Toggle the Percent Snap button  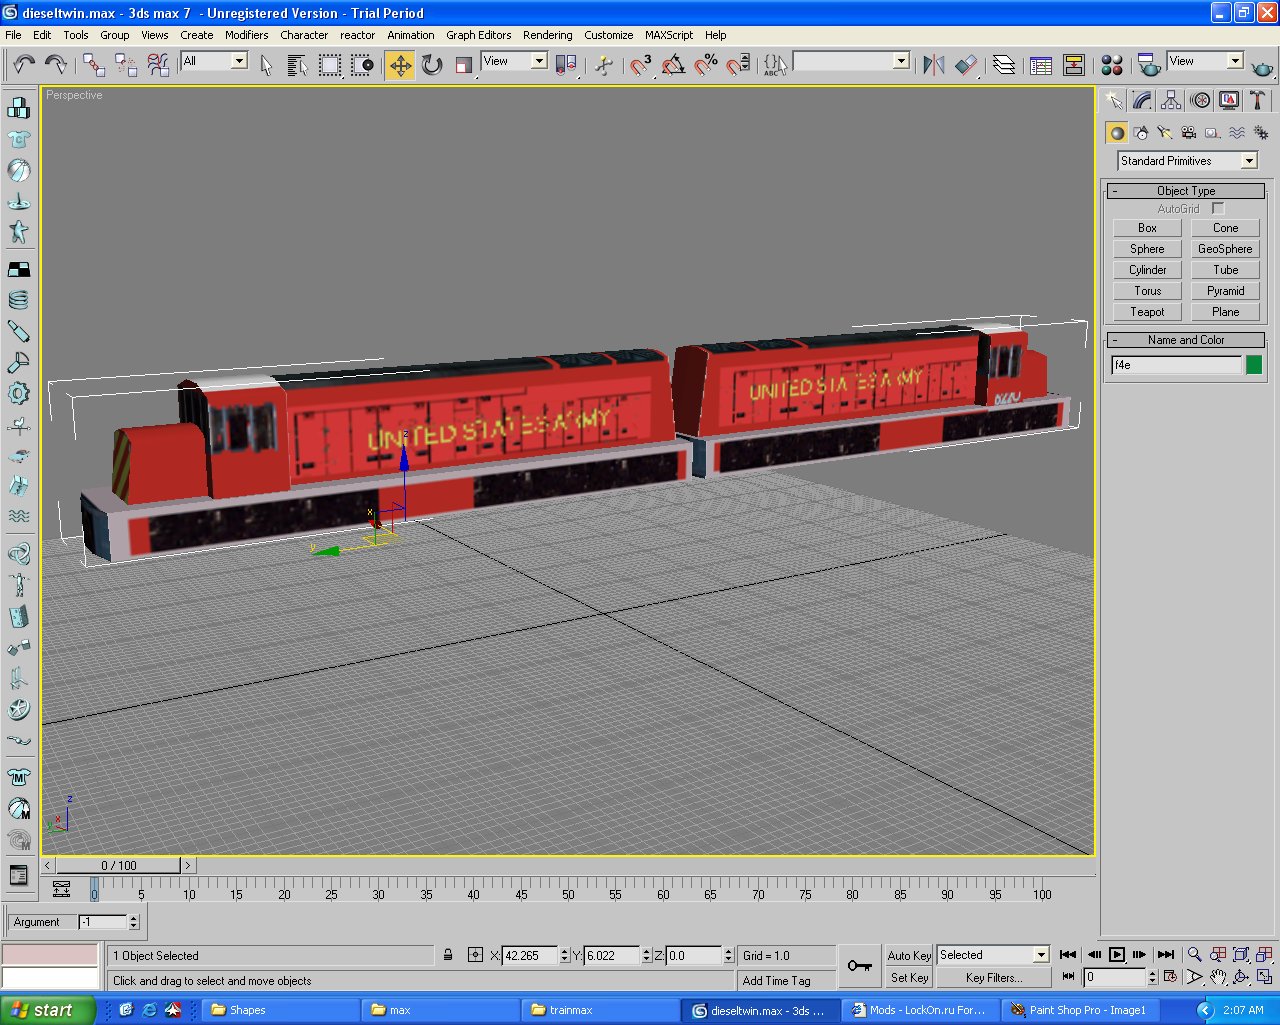tap(706, 65)
